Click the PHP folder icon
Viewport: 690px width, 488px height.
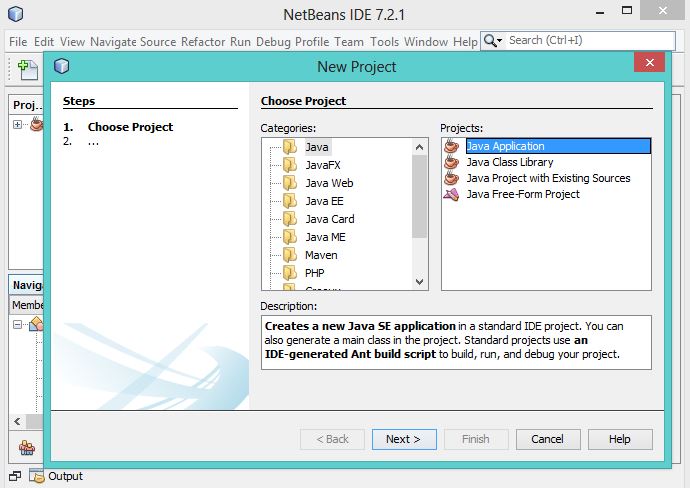click(290, 273)
